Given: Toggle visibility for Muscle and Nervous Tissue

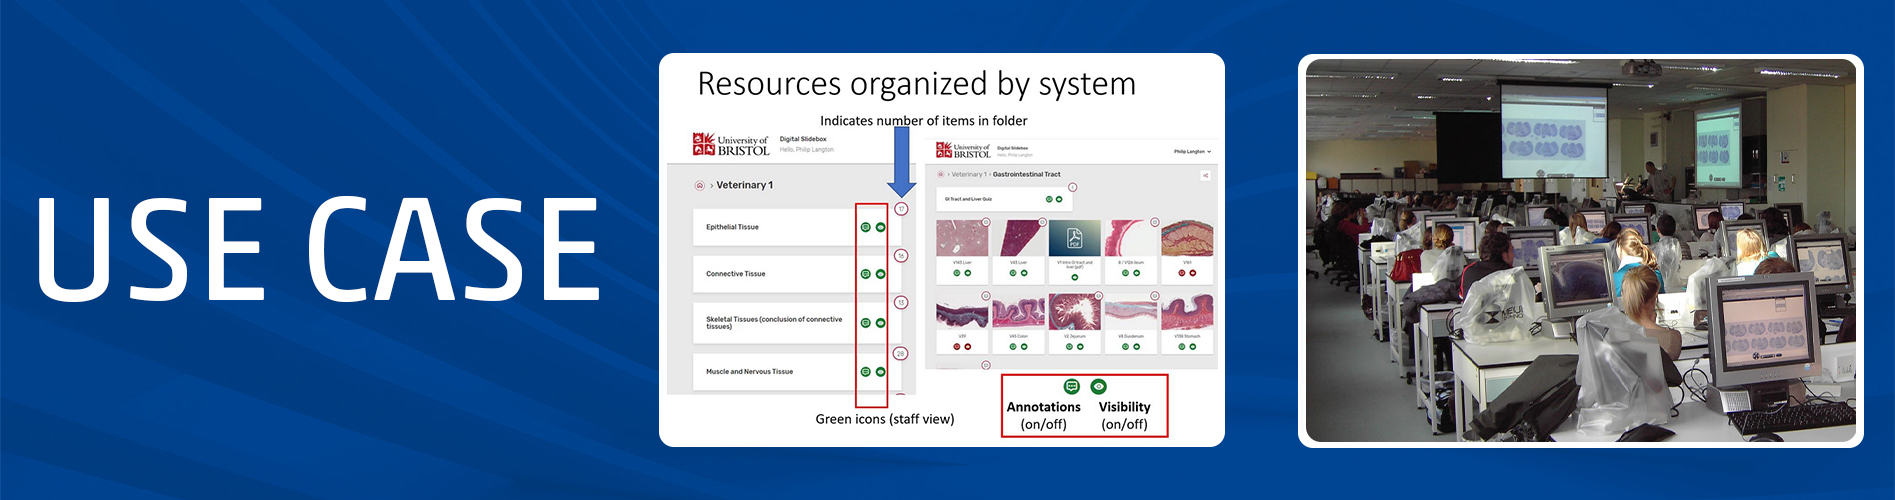Looking at the screenshot, I should click(x=880, y=372).
